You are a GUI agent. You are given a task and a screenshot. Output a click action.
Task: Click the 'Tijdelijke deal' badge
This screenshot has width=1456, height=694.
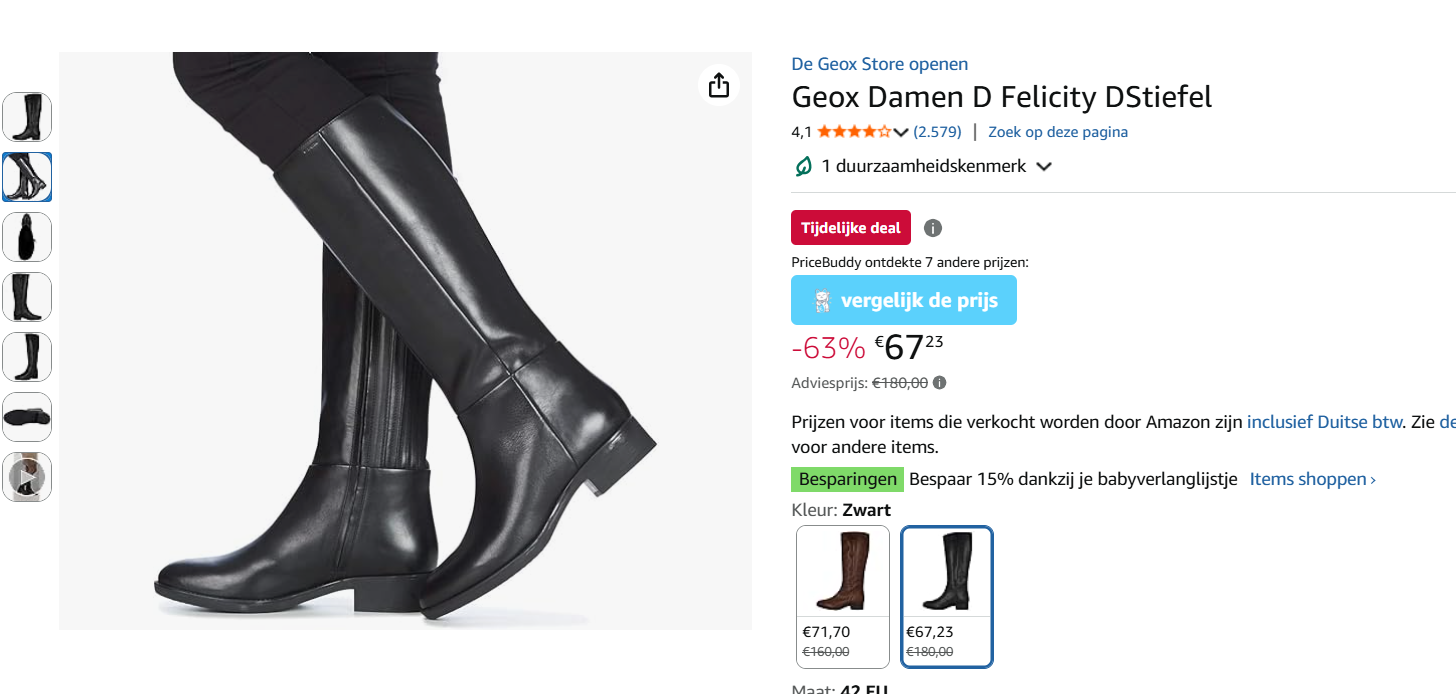click(850, 228)
